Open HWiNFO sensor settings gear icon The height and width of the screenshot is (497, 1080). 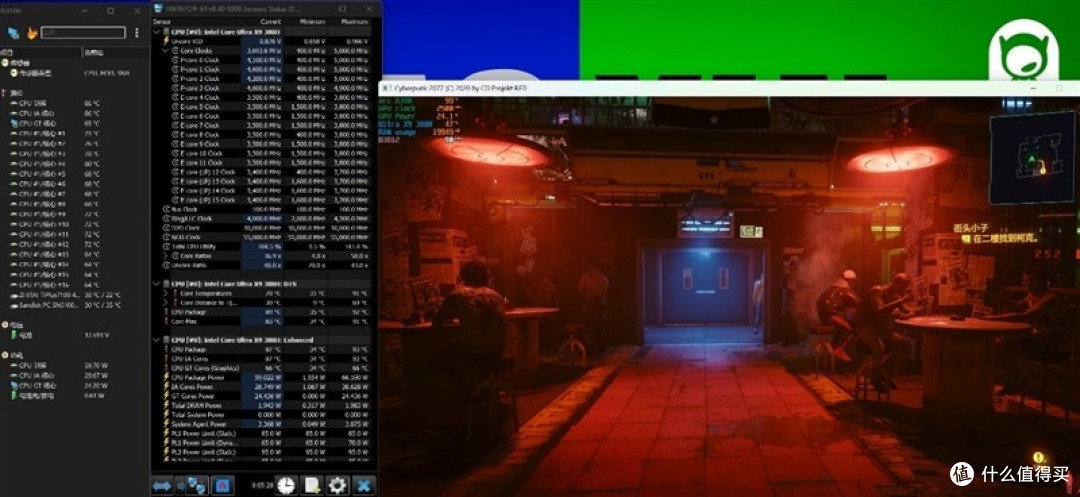pyautogui.click(x=338, y=485)
